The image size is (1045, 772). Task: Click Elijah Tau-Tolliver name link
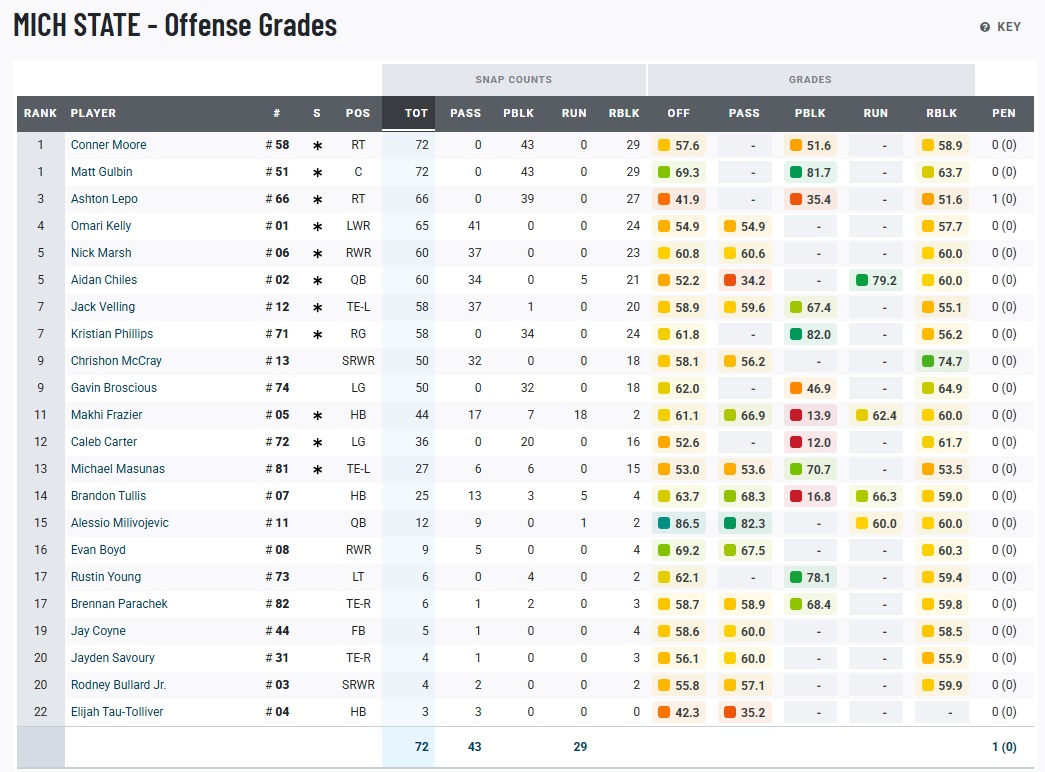116,712
